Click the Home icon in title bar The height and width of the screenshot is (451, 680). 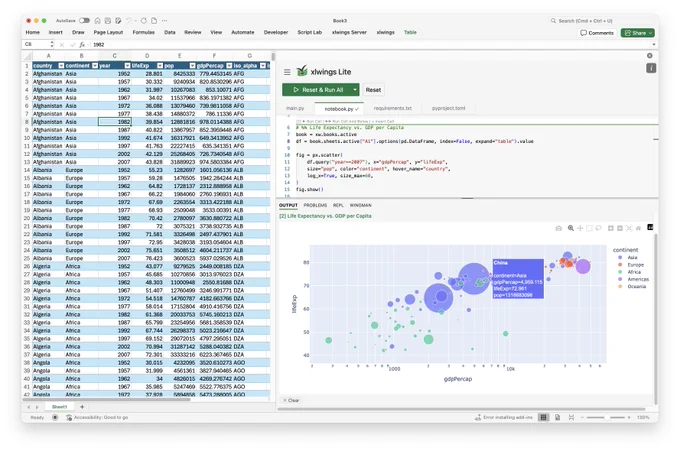tap(98, 20)
